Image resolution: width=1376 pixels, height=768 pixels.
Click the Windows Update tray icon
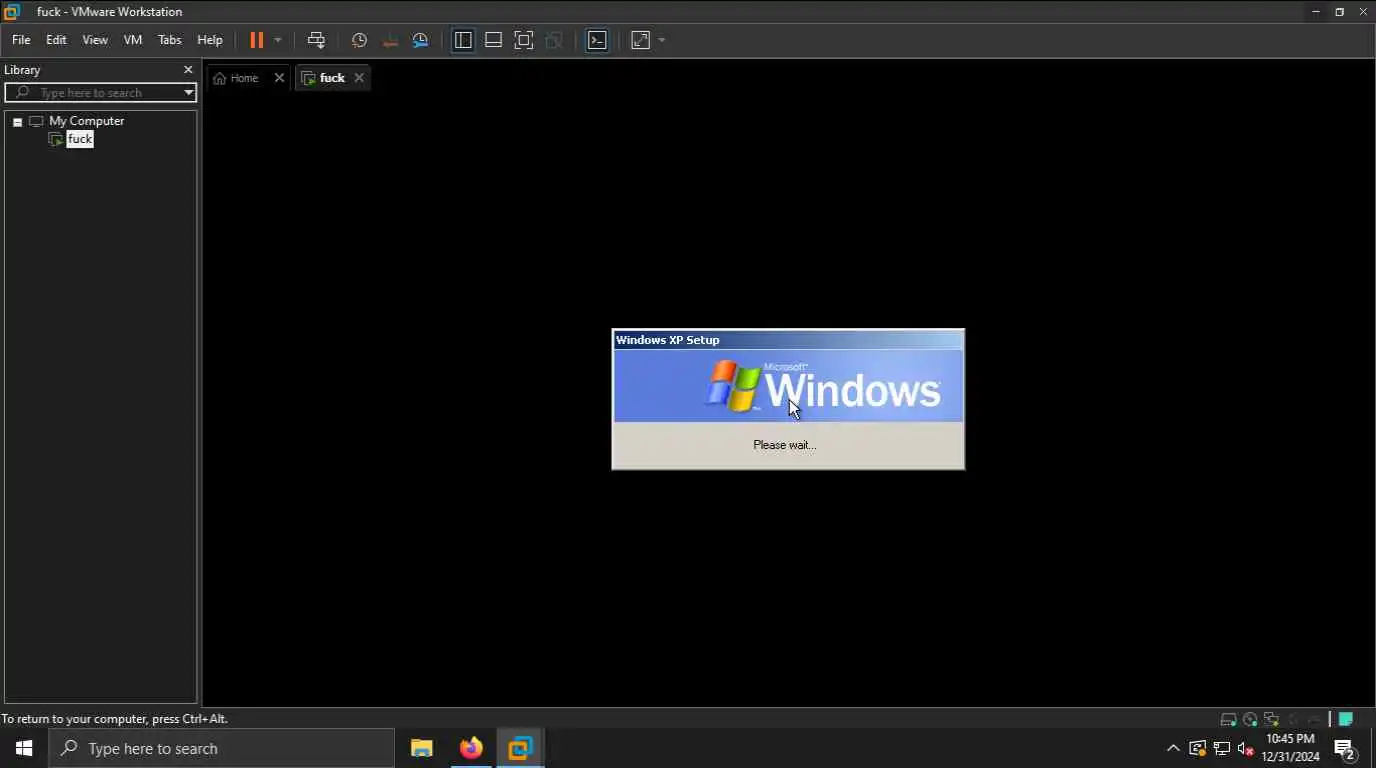pos(1197,748)
